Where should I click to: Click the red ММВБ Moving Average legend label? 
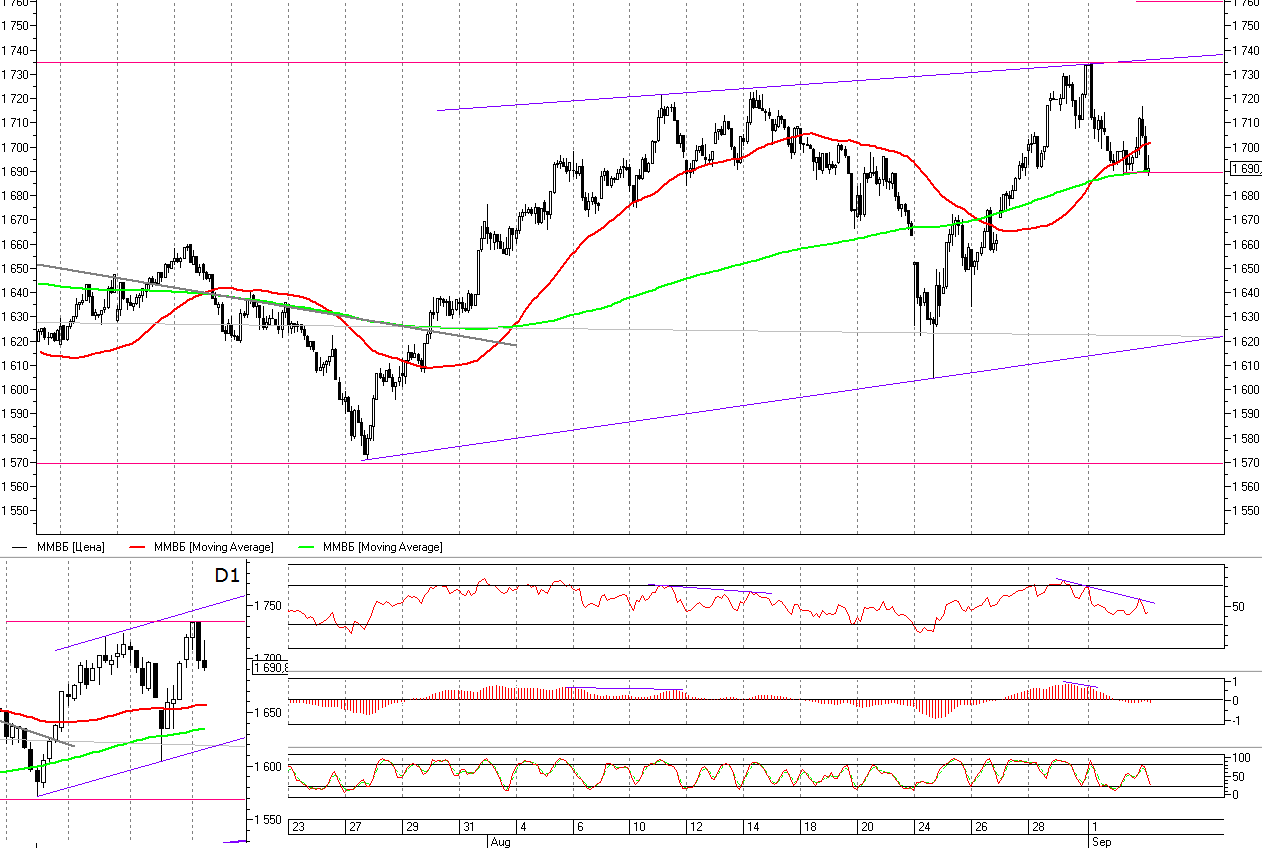(x=213, y=547)
